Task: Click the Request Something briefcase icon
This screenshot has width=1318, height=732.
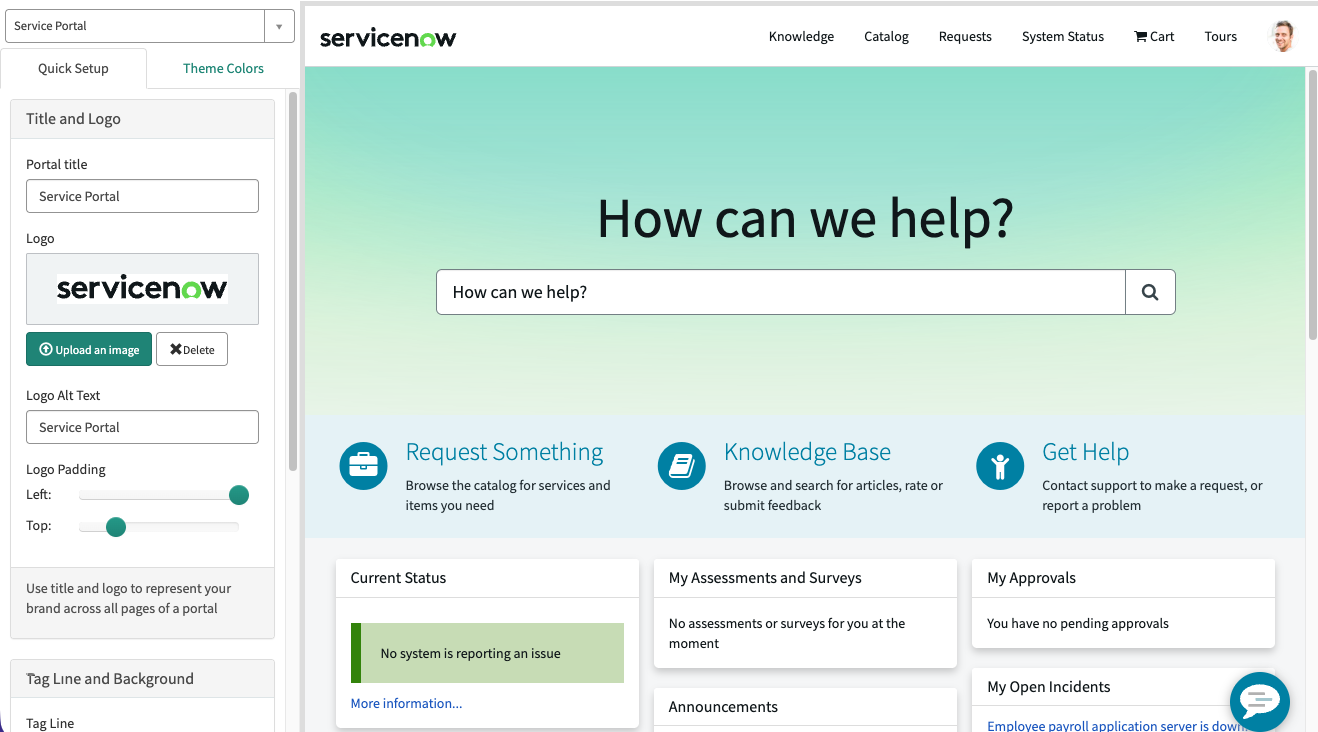Action: coord(363,466)
